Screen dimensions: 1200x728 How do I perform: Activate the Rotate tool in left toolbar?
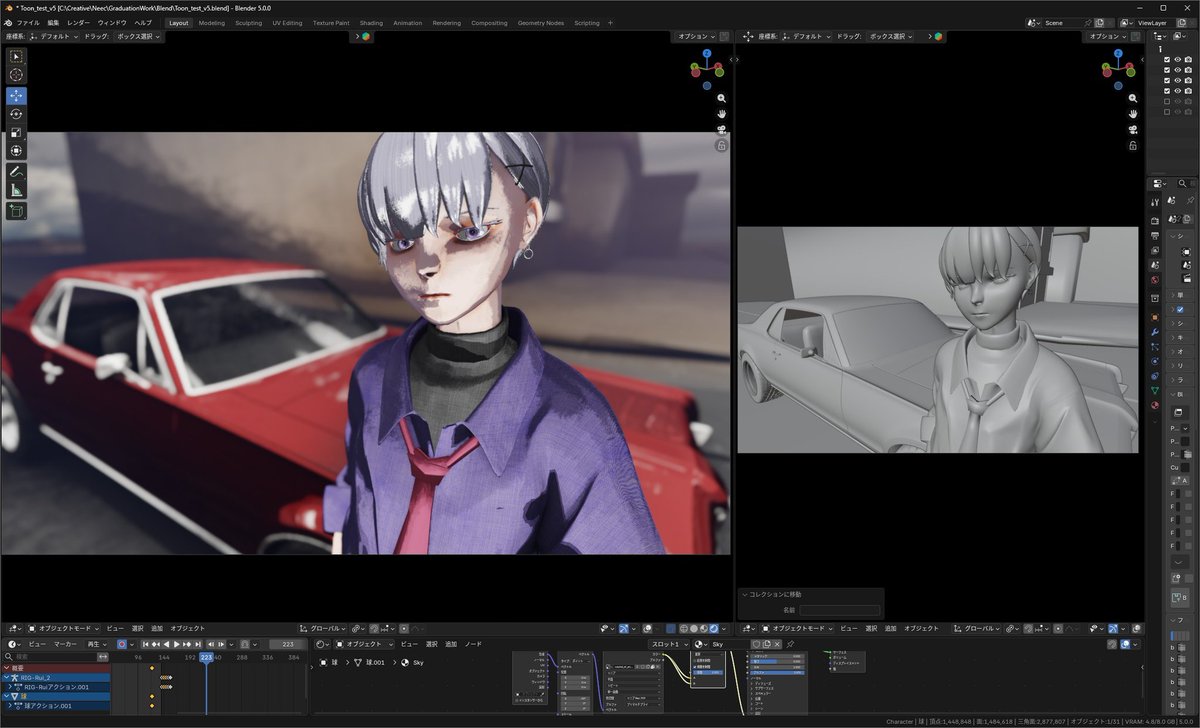16,114
